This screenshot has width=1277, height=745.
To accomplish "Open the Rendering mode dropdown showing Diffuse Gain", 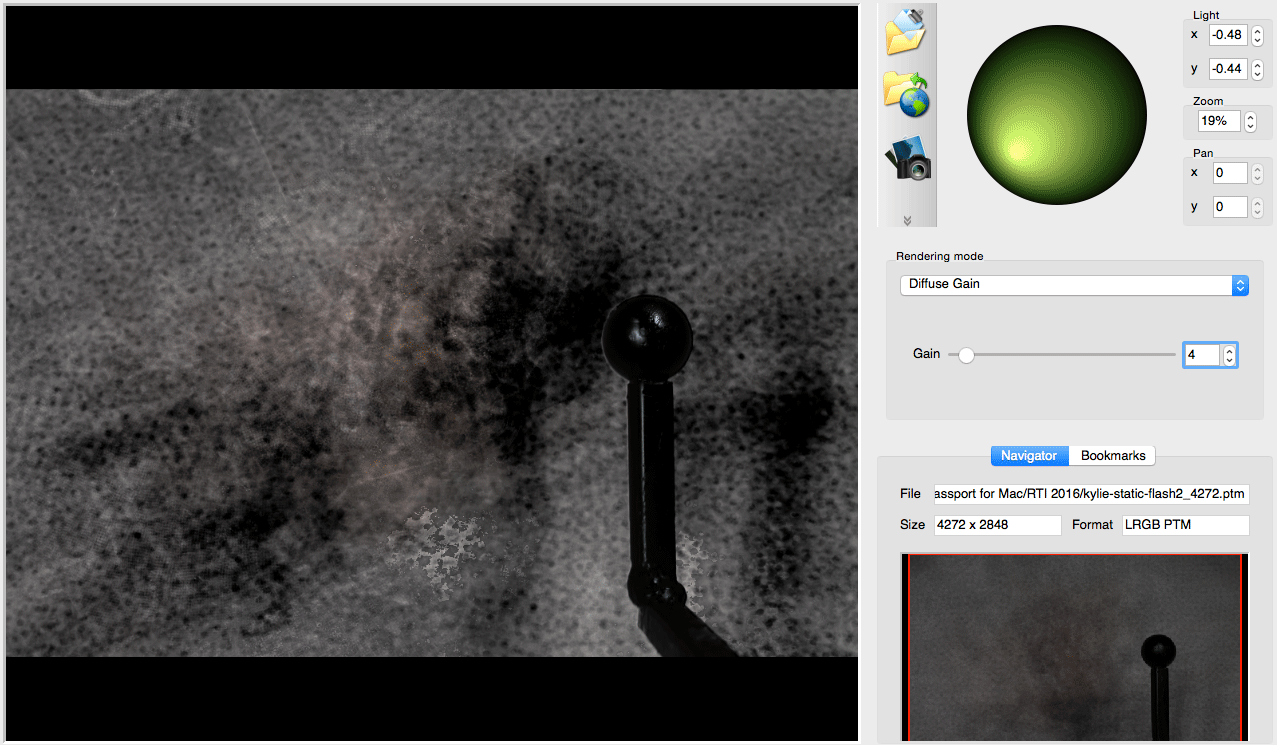I will (x=1074, y=285).
